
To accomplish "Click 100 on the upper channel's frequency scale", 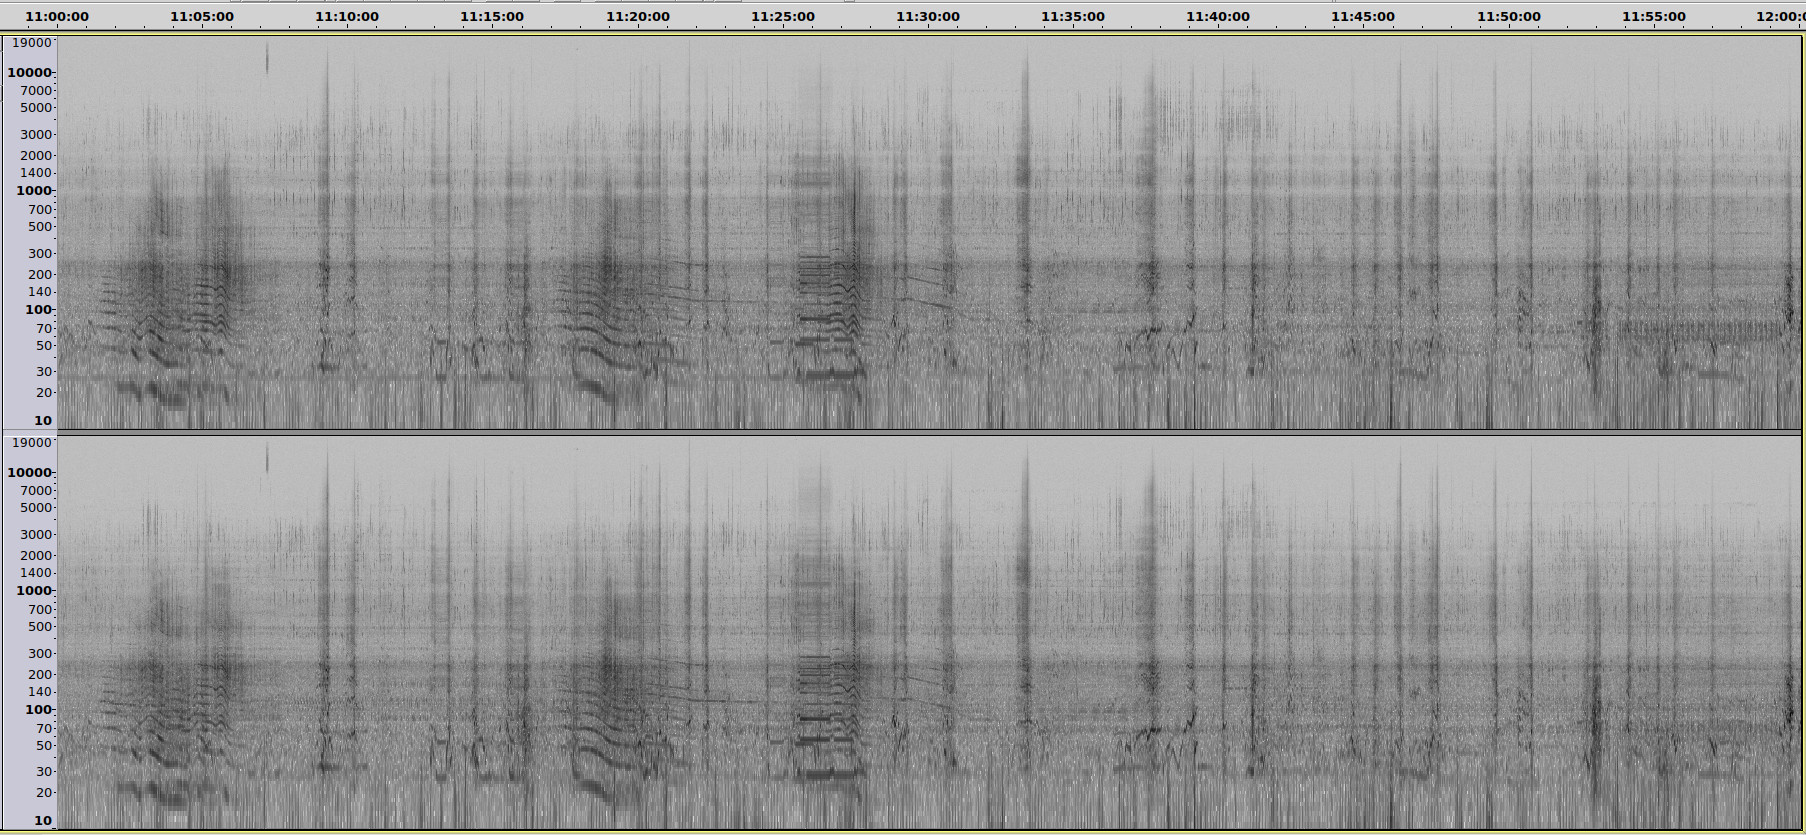I will (x=38, y=310).
